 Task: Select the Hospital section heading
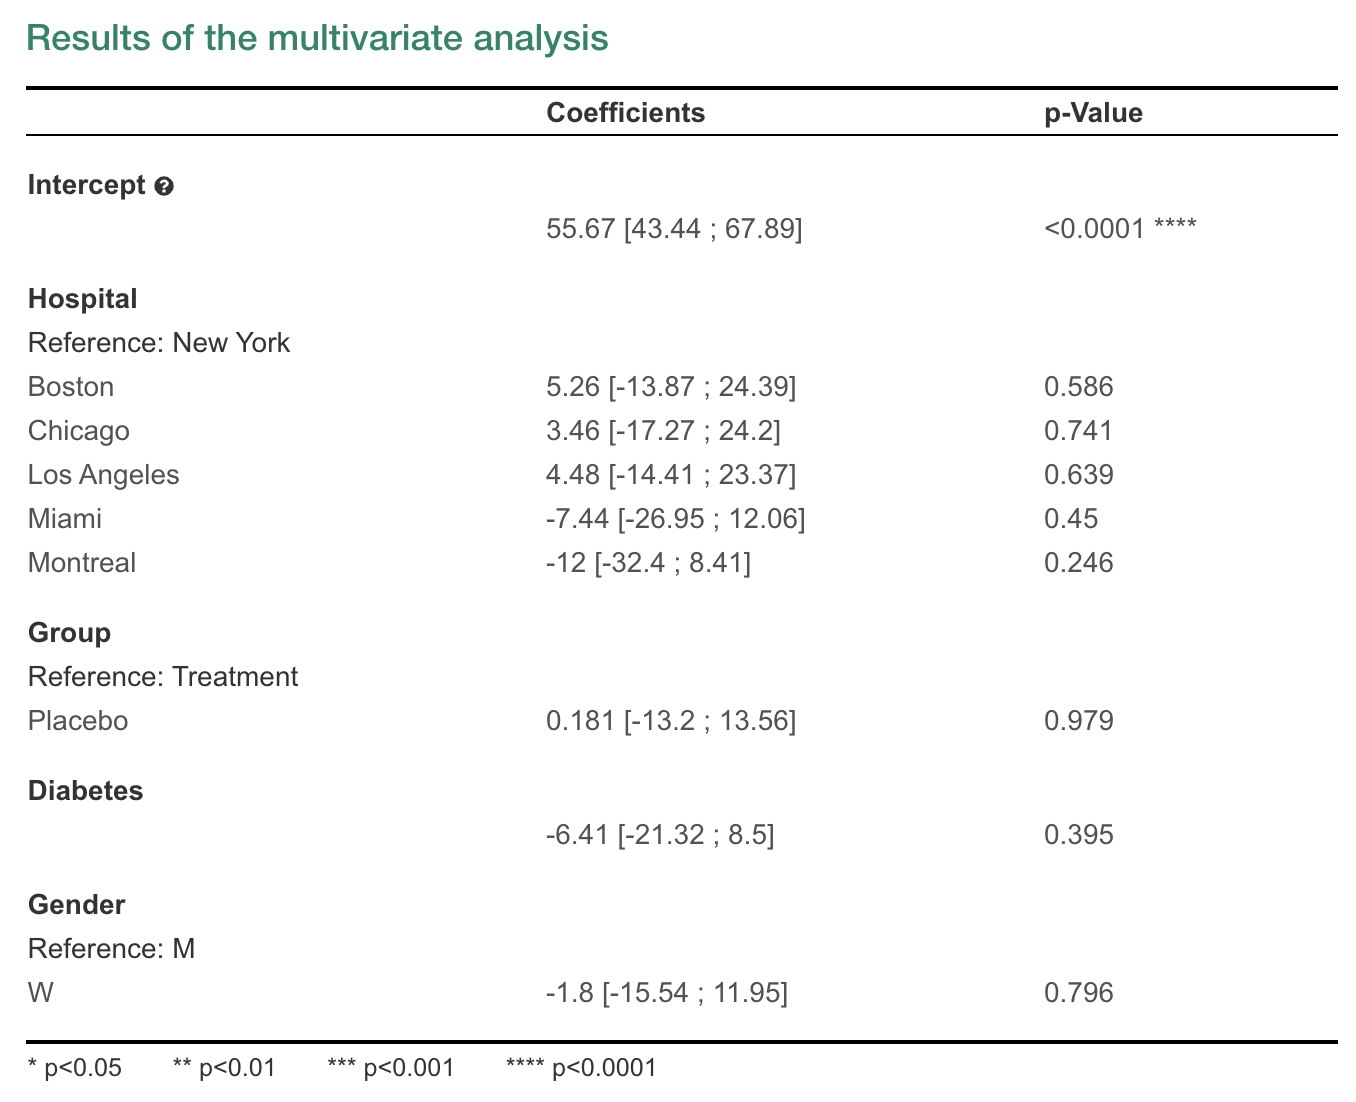[83, 298]
